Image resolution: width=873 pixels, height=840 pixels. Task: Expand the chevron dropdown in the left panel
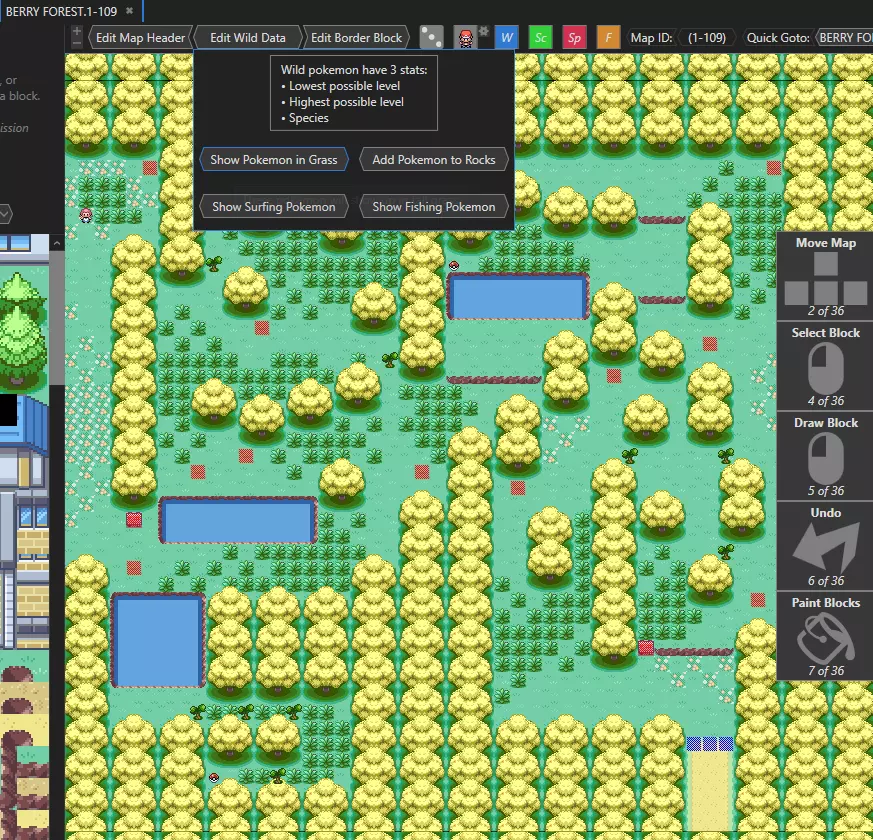[4, 214]
